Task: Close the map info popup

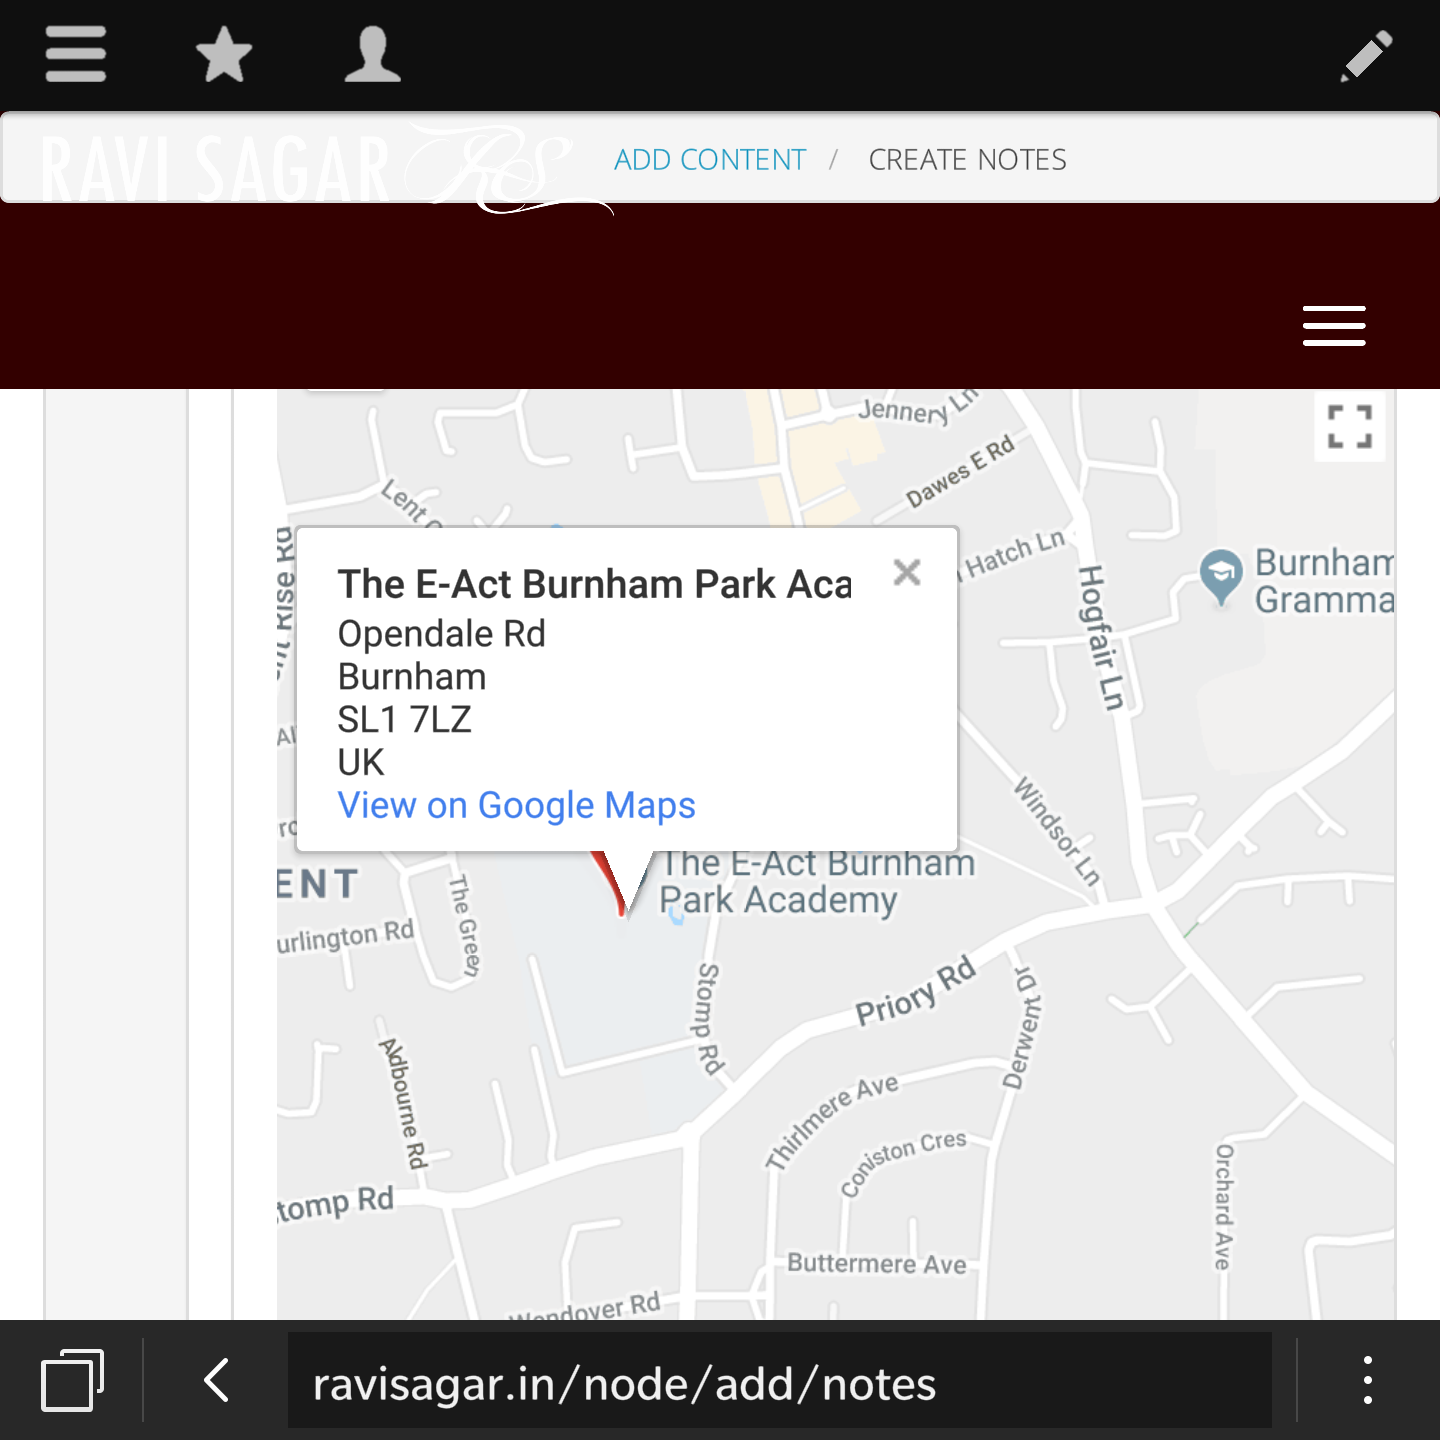Action: tap(907, 572)
